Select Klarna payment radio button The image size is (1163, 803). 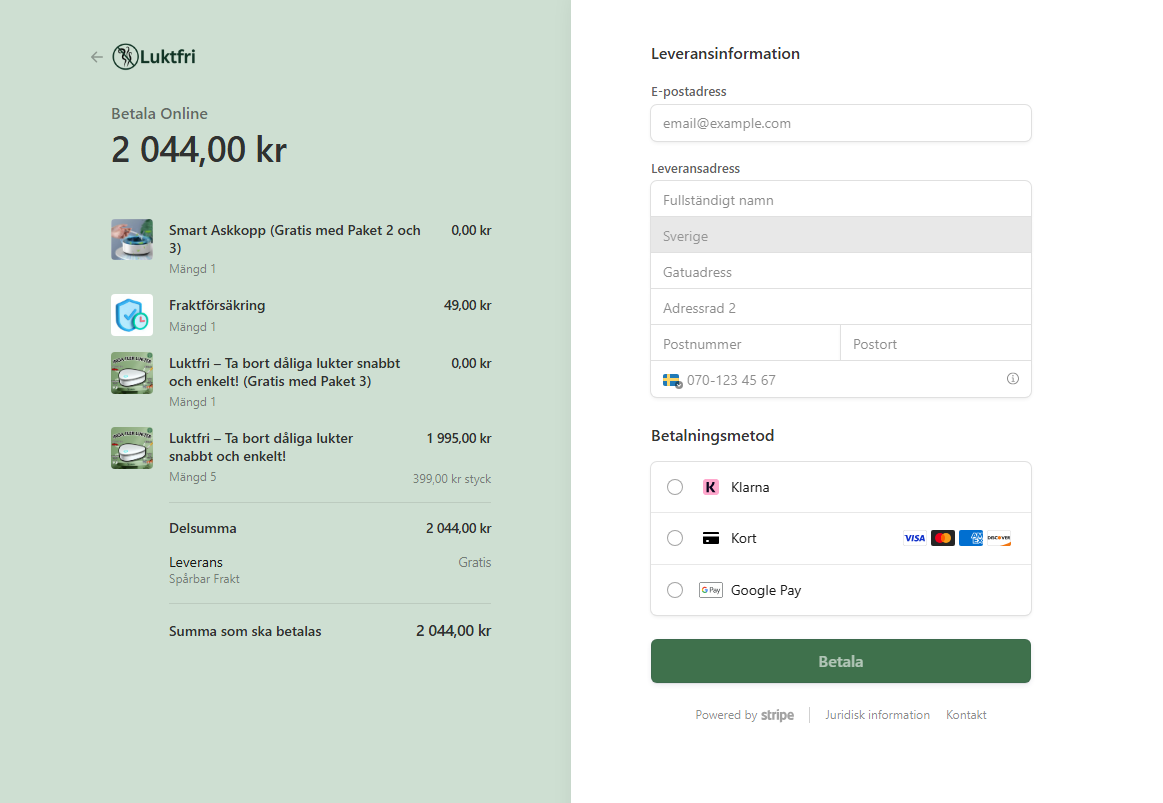(x=675, y=487)
